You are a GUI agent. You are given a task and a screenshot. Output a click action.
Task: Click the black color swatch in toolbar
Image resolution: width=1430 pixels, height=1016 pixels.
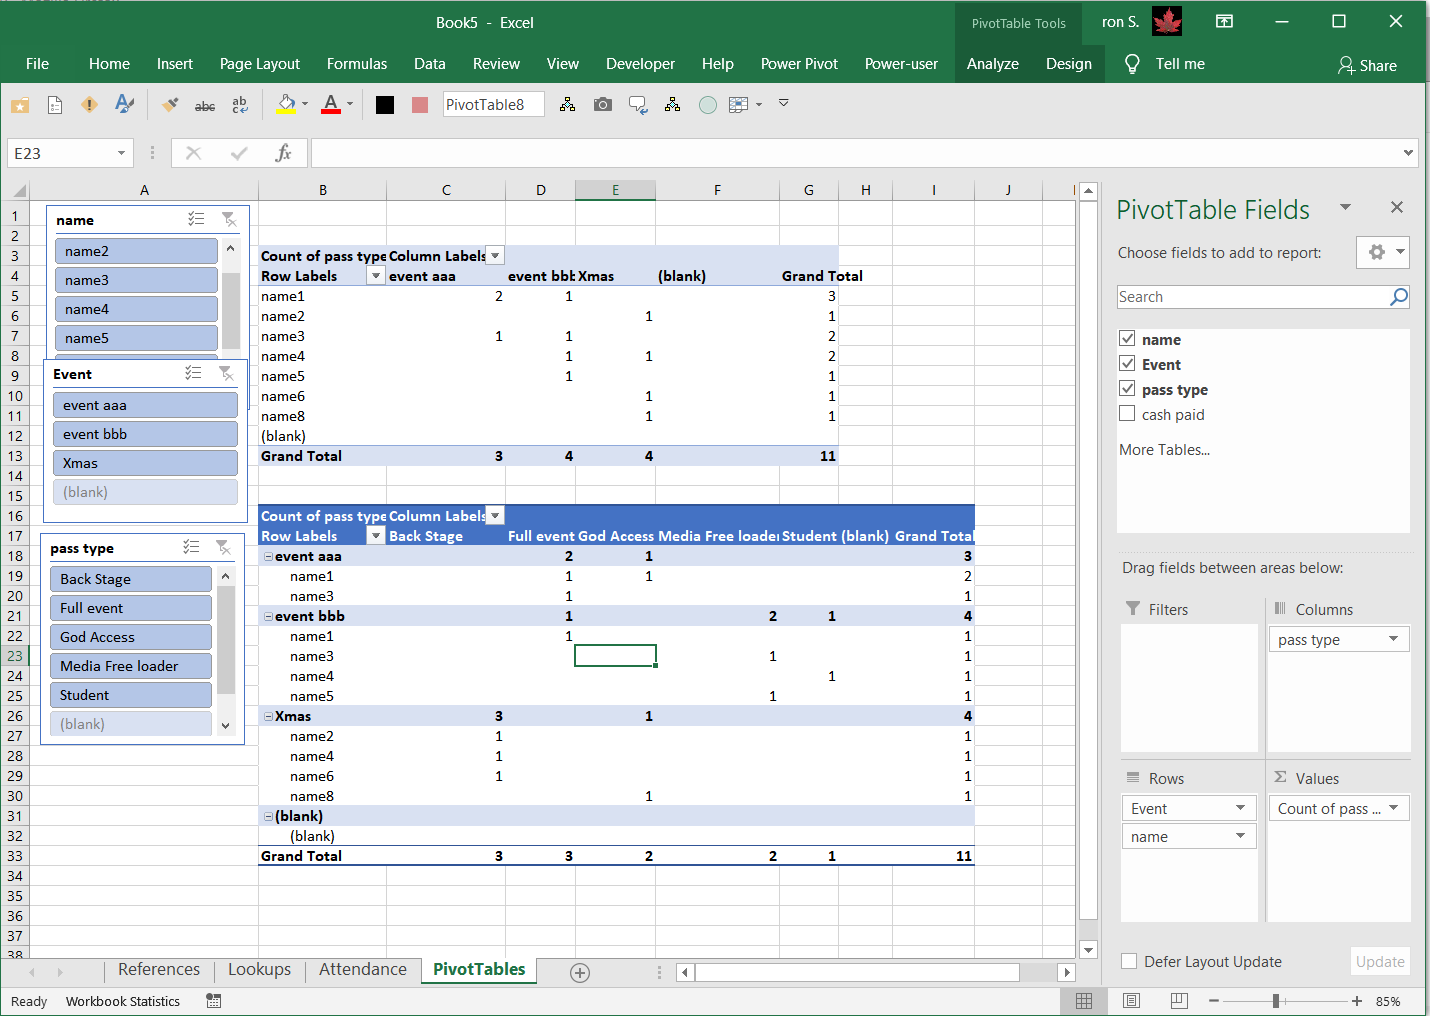pos(385,105)
